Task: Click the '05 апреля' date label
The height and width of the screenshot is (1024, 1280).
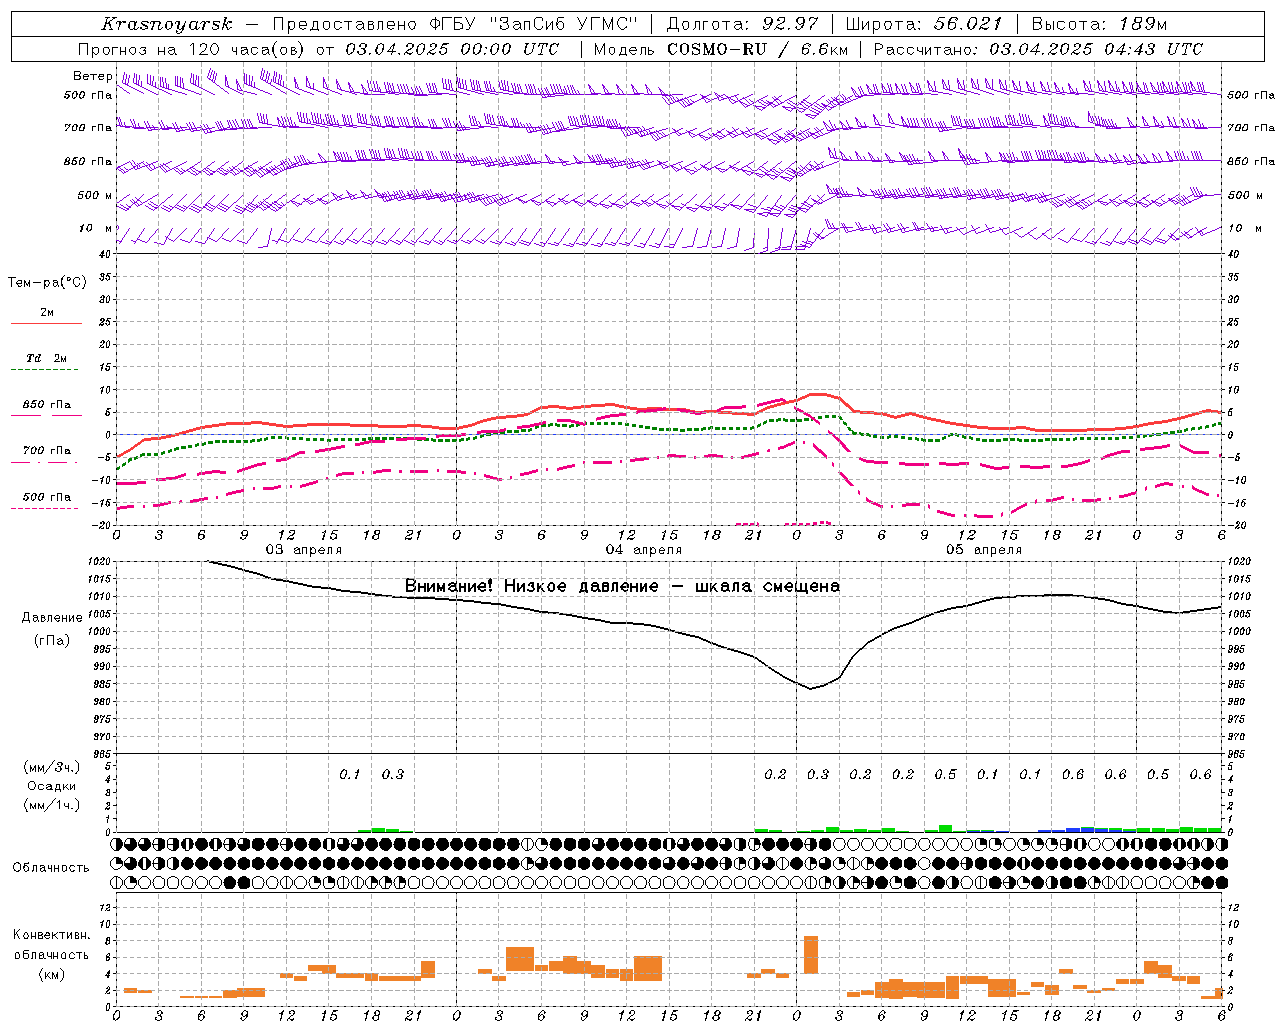Action: pos(984,550)
